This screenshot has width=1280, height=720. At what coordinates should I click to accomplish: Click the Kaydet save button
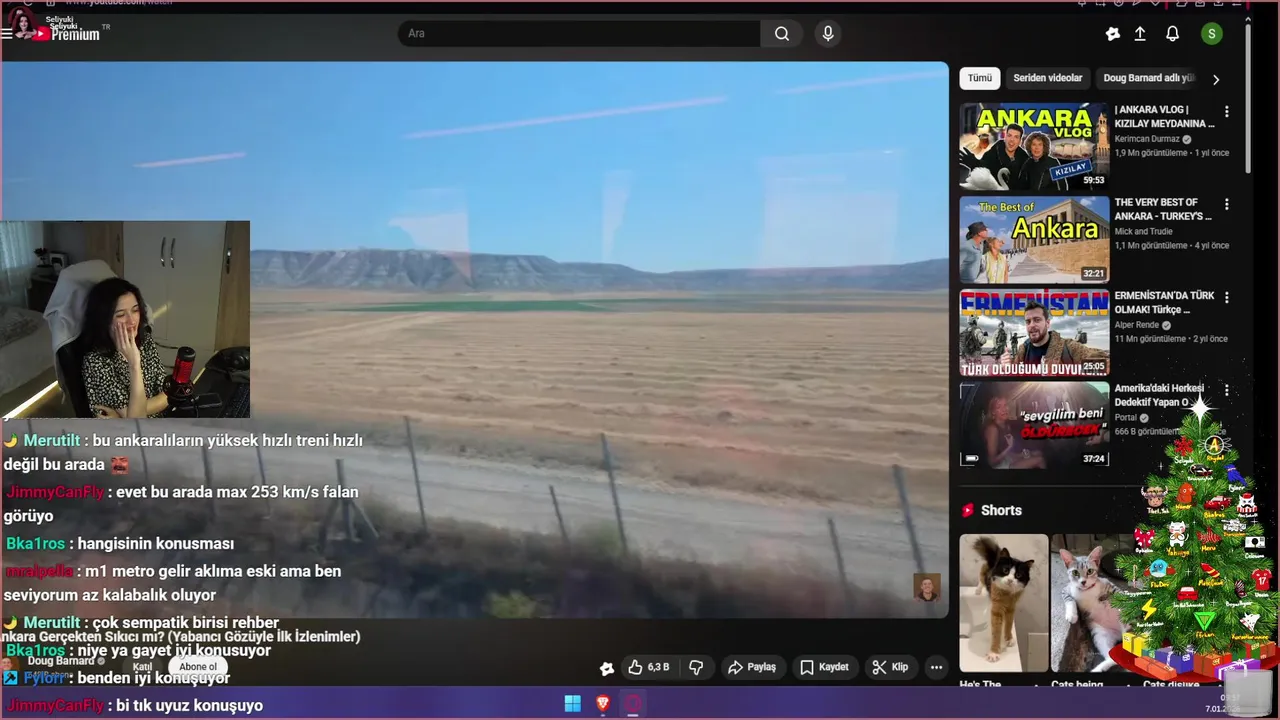pyautogui.click(x=825, y=667)
